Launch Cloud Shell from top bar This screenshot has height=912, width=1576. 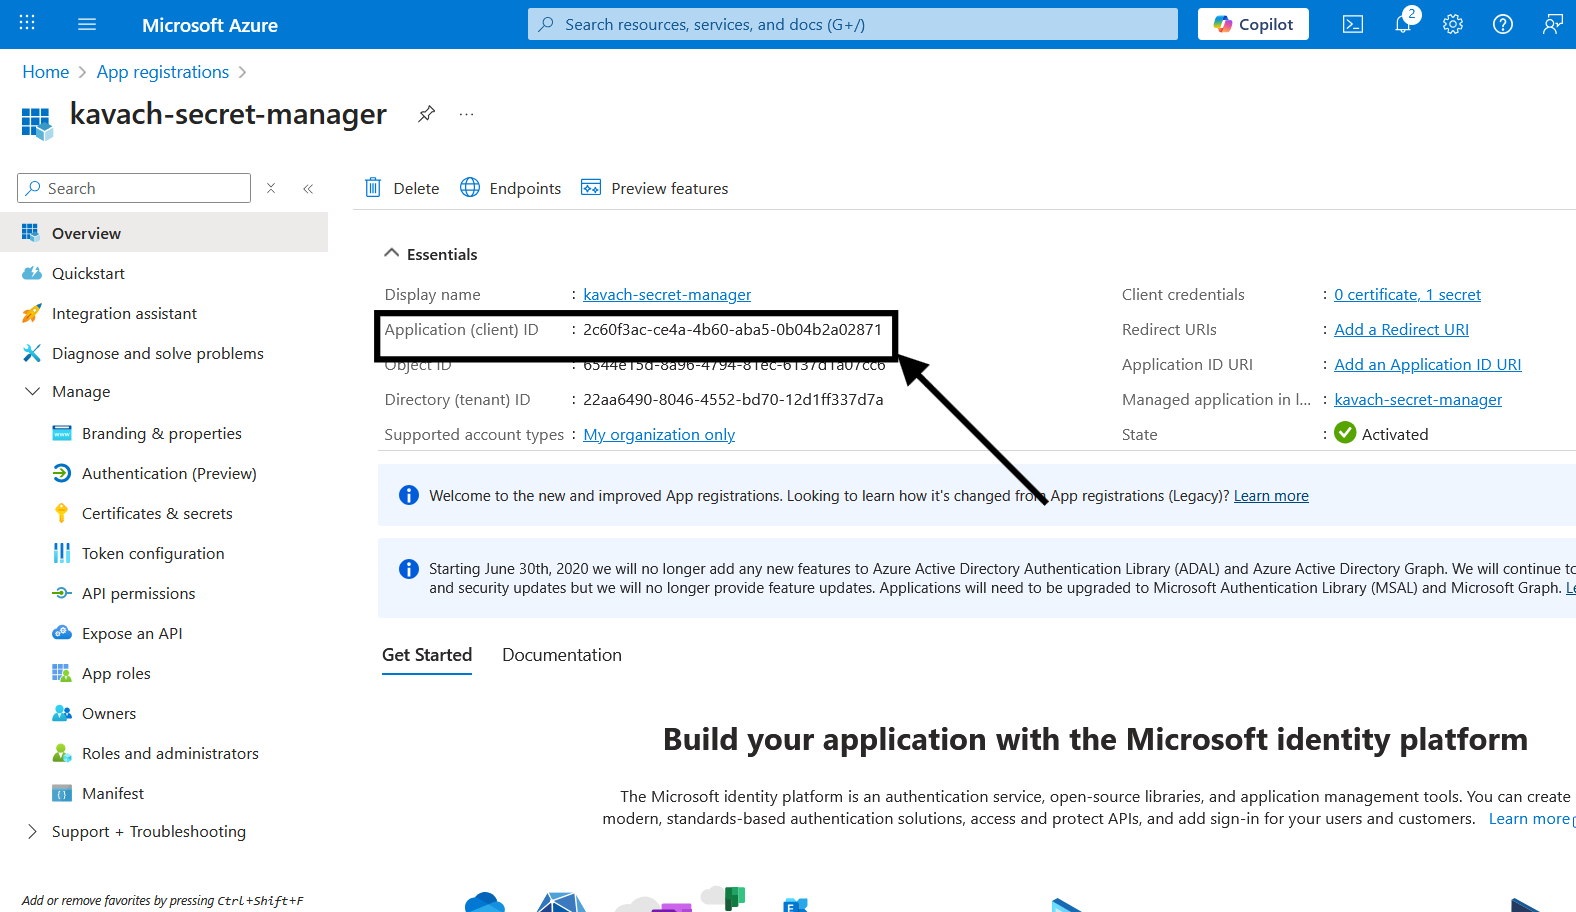pyautogui.click(x=1353, y=24)
